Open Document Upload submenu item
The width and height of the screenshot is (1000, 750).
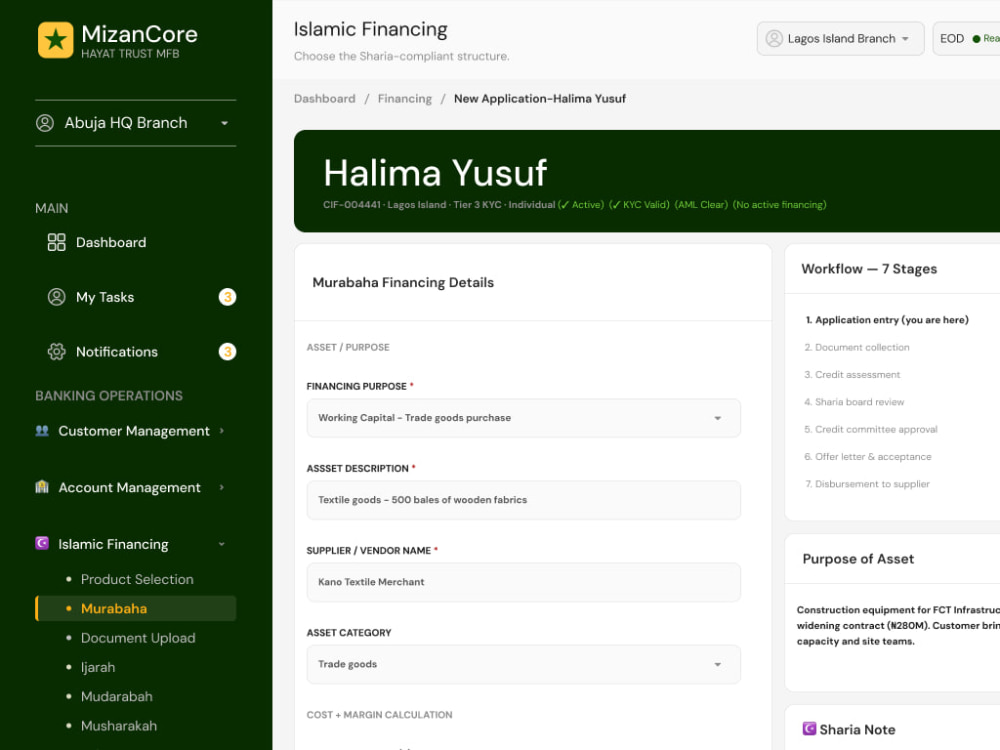[x=138, y=638]
